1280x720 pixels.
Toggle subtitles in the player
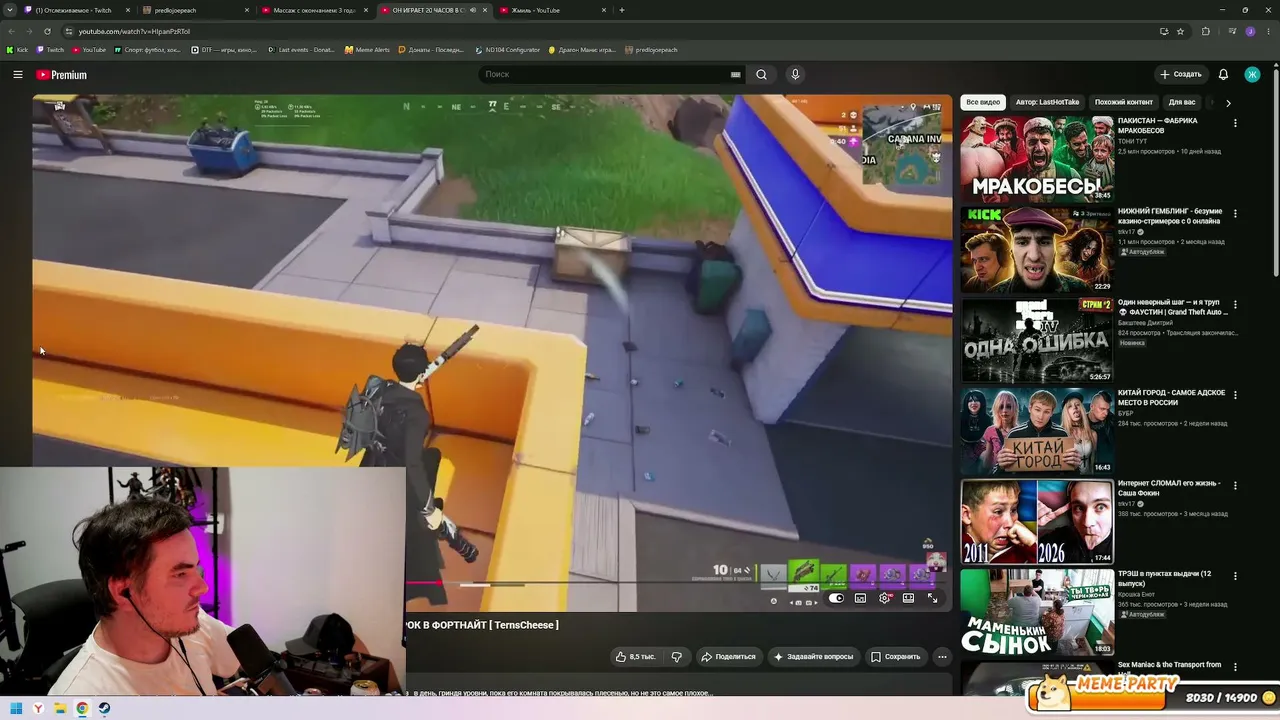pyautogui.click(x=860, y=598)
